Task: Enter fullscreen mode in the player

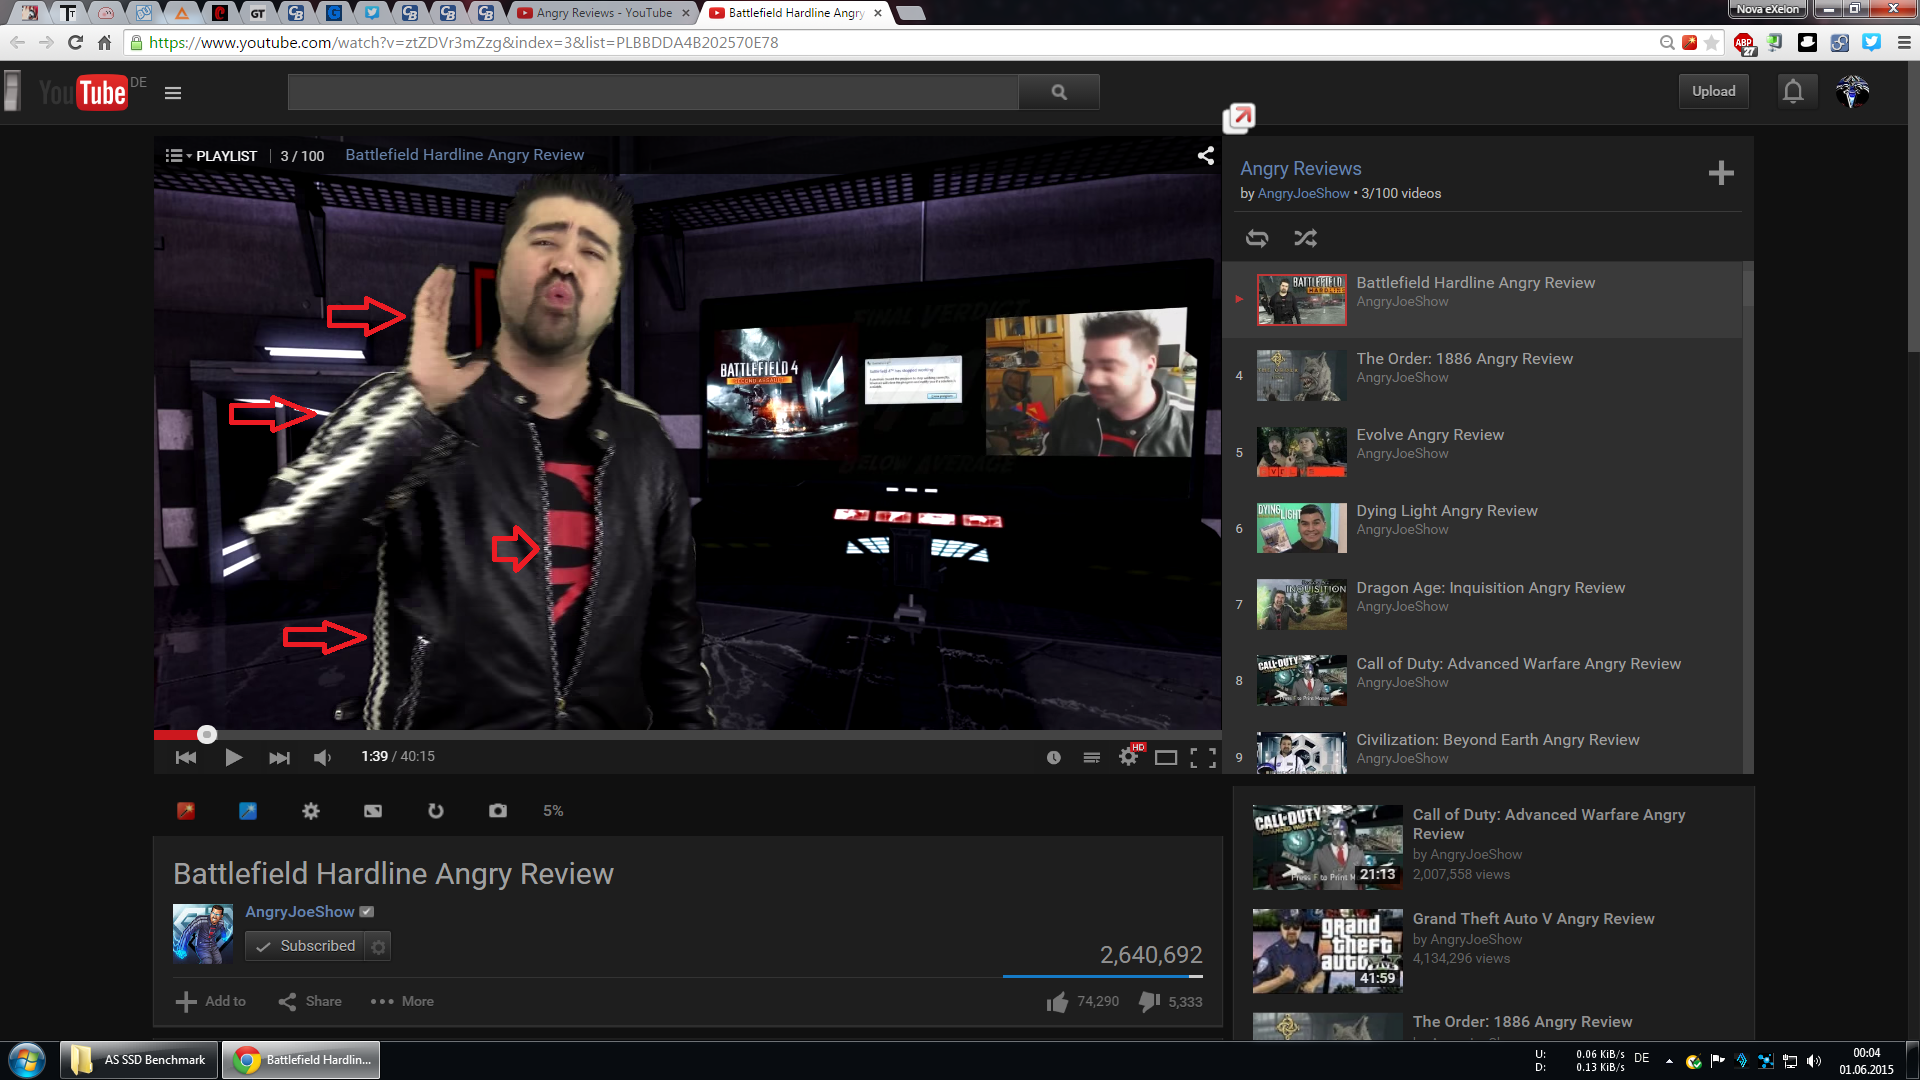Action: pyautogui.click(x=1203, y=758)
